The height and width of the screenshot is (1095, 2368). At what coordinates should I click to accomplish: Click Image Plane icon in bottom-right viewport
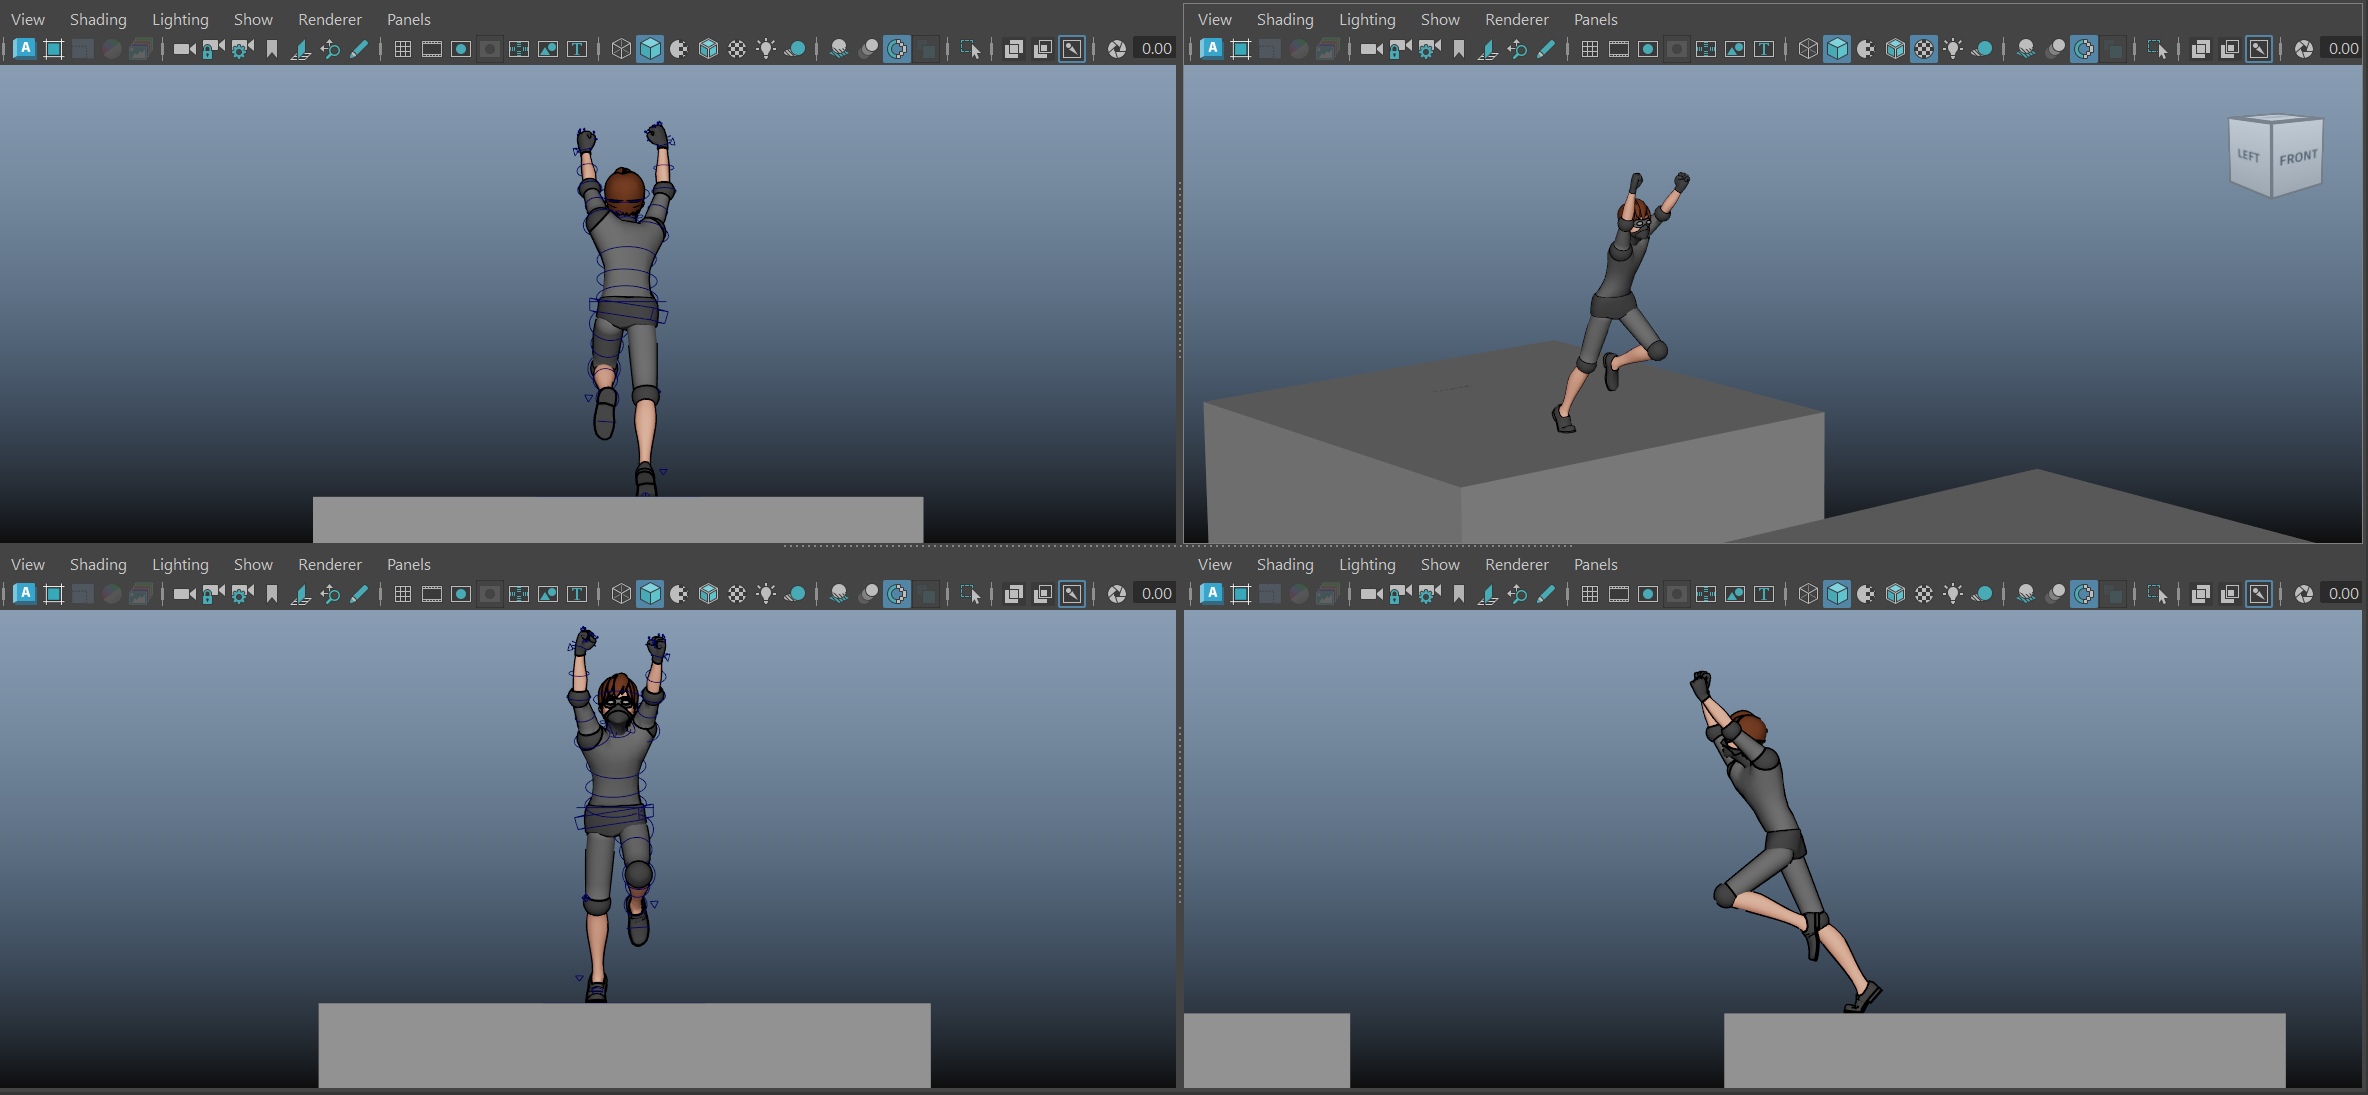click(1487, 594)
